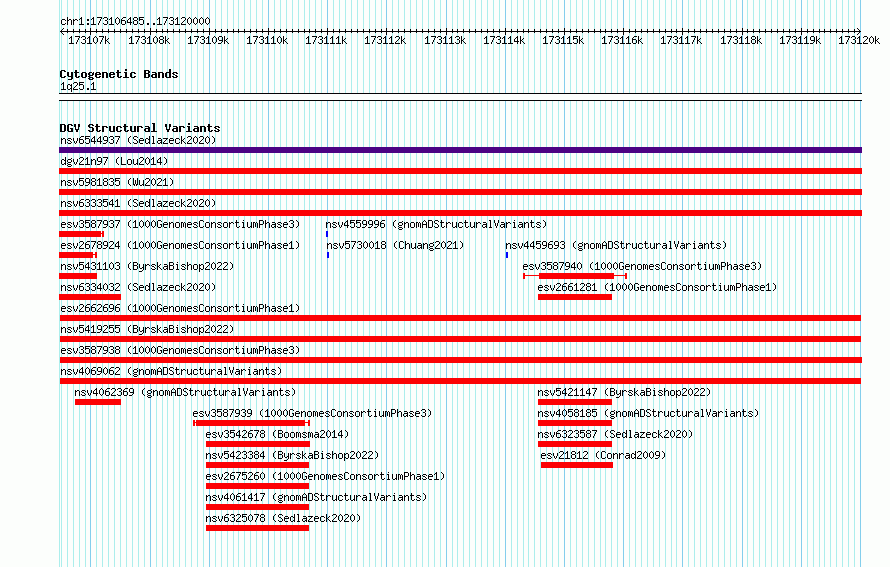Screen dimensions: 890x567
Task: Click the DGV Structural Variants track title
Action: (140, 128)
